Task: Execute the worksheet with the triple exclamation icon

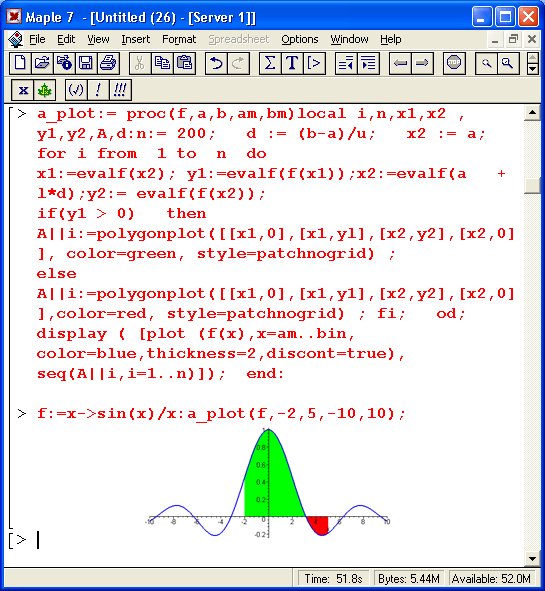Action: click(x=120, y=90)
